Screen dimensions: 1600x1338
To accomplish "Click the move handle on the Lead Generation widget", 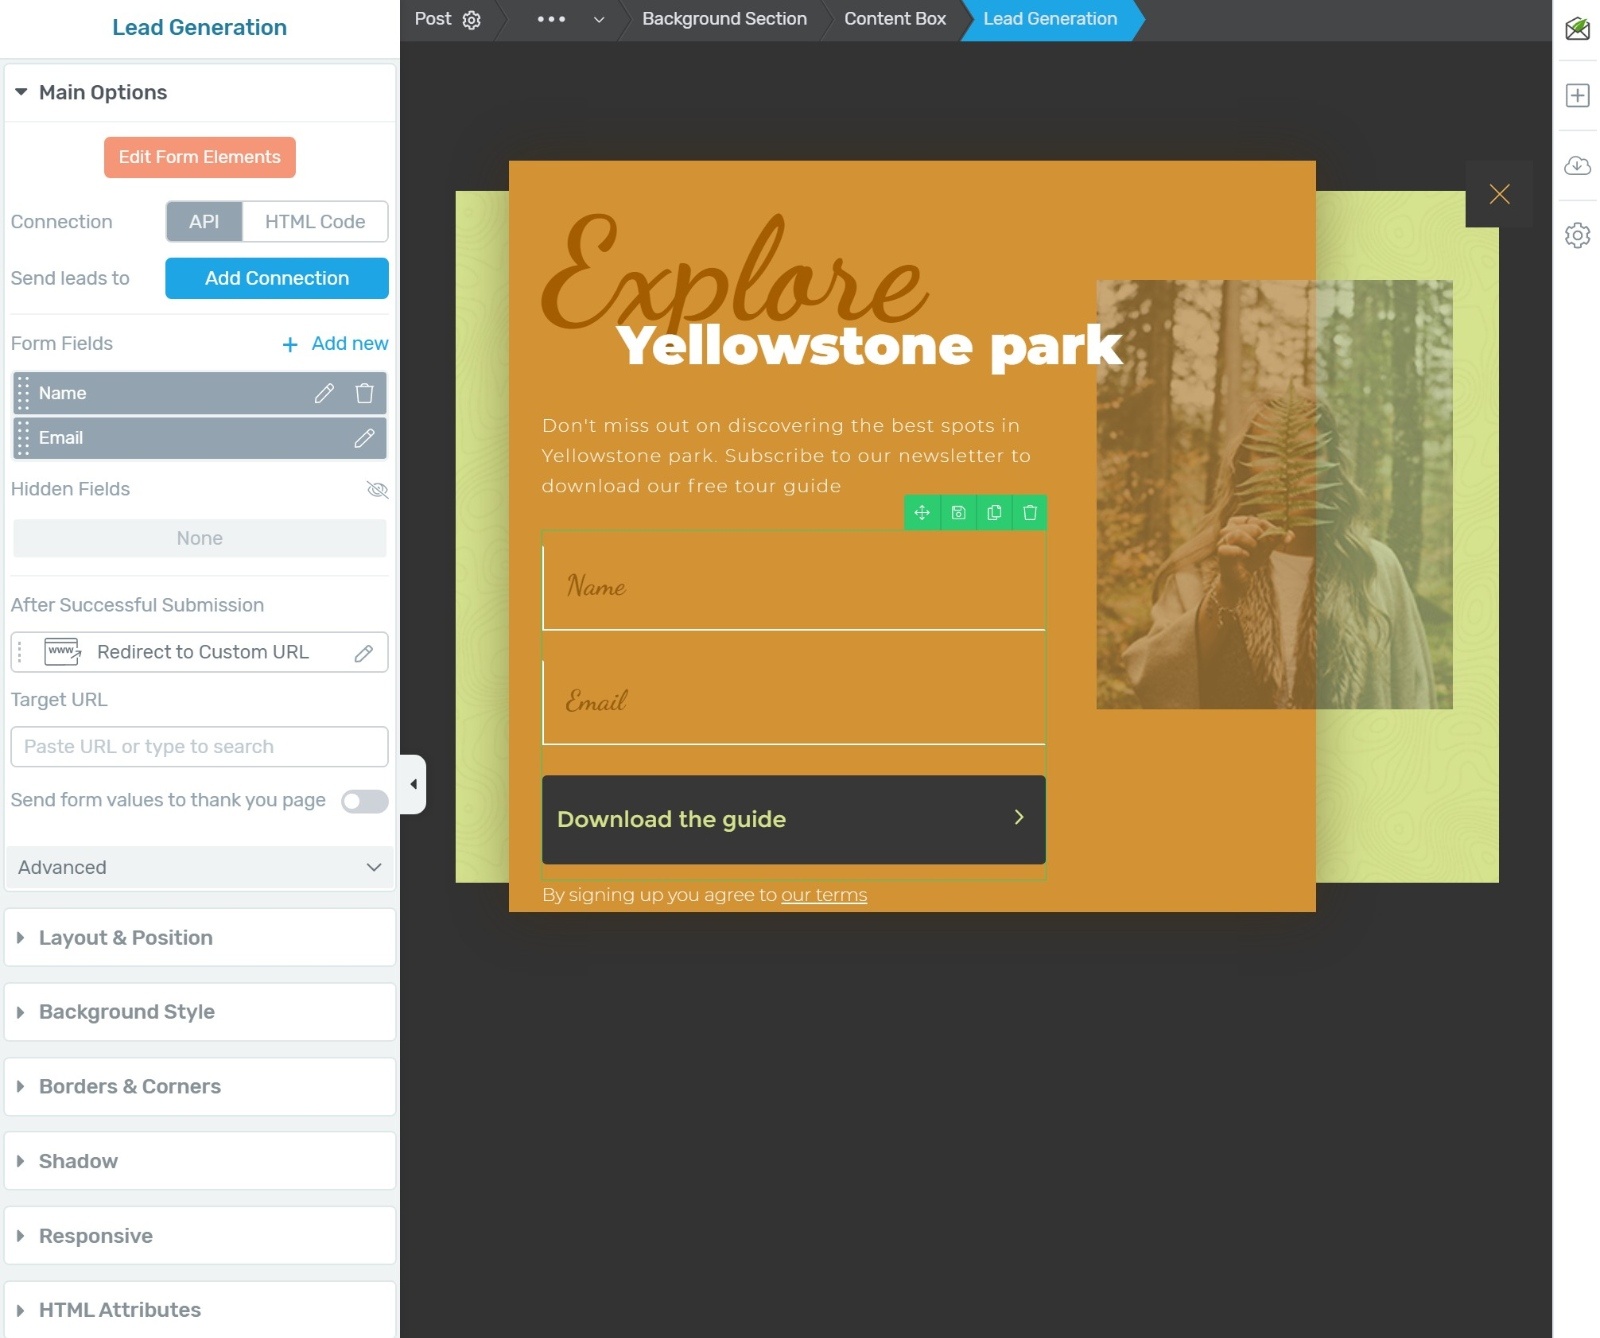I will (x=921, y=512).
